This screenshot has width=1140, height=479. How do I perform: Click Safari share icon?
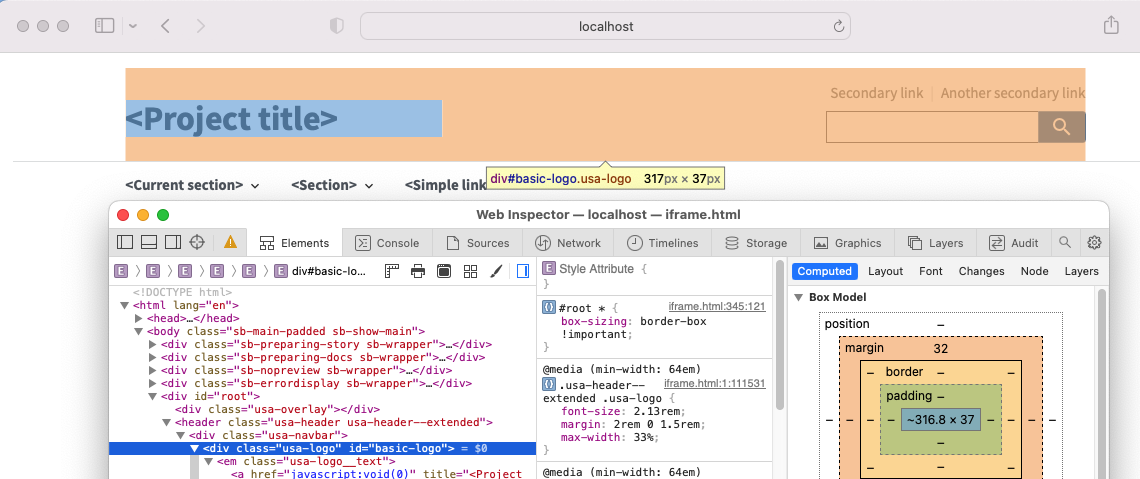pos(1111,25)
